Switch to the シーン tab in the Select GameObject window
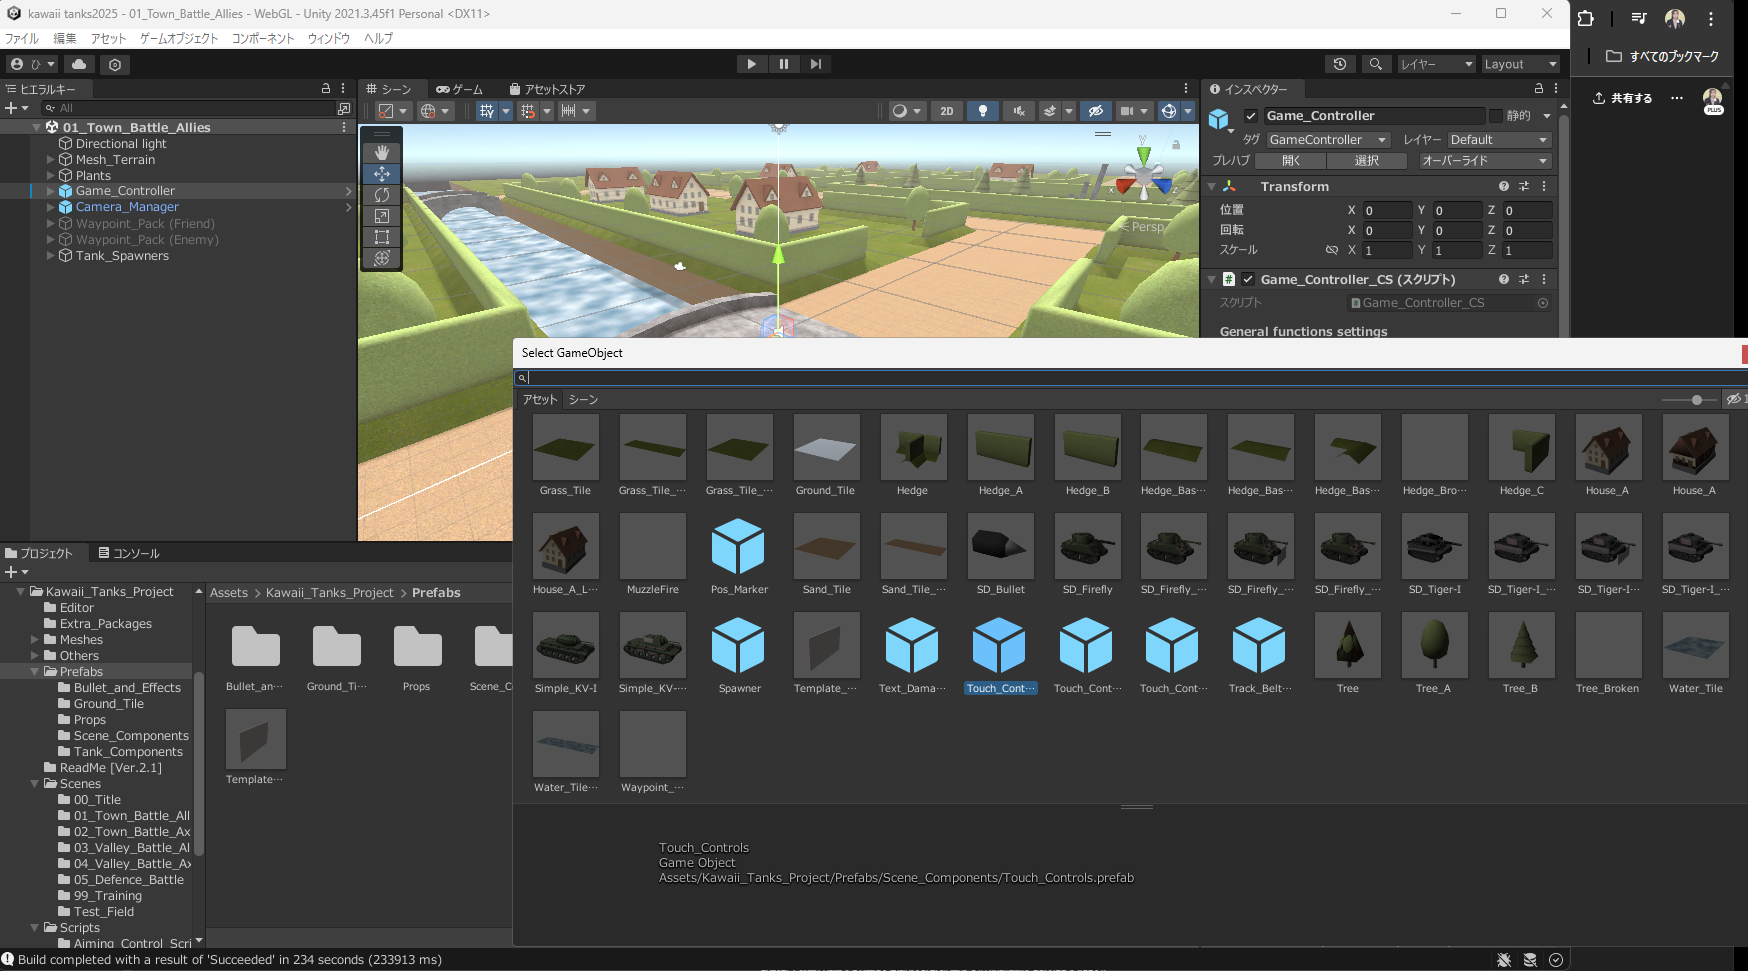 point(583,400)
